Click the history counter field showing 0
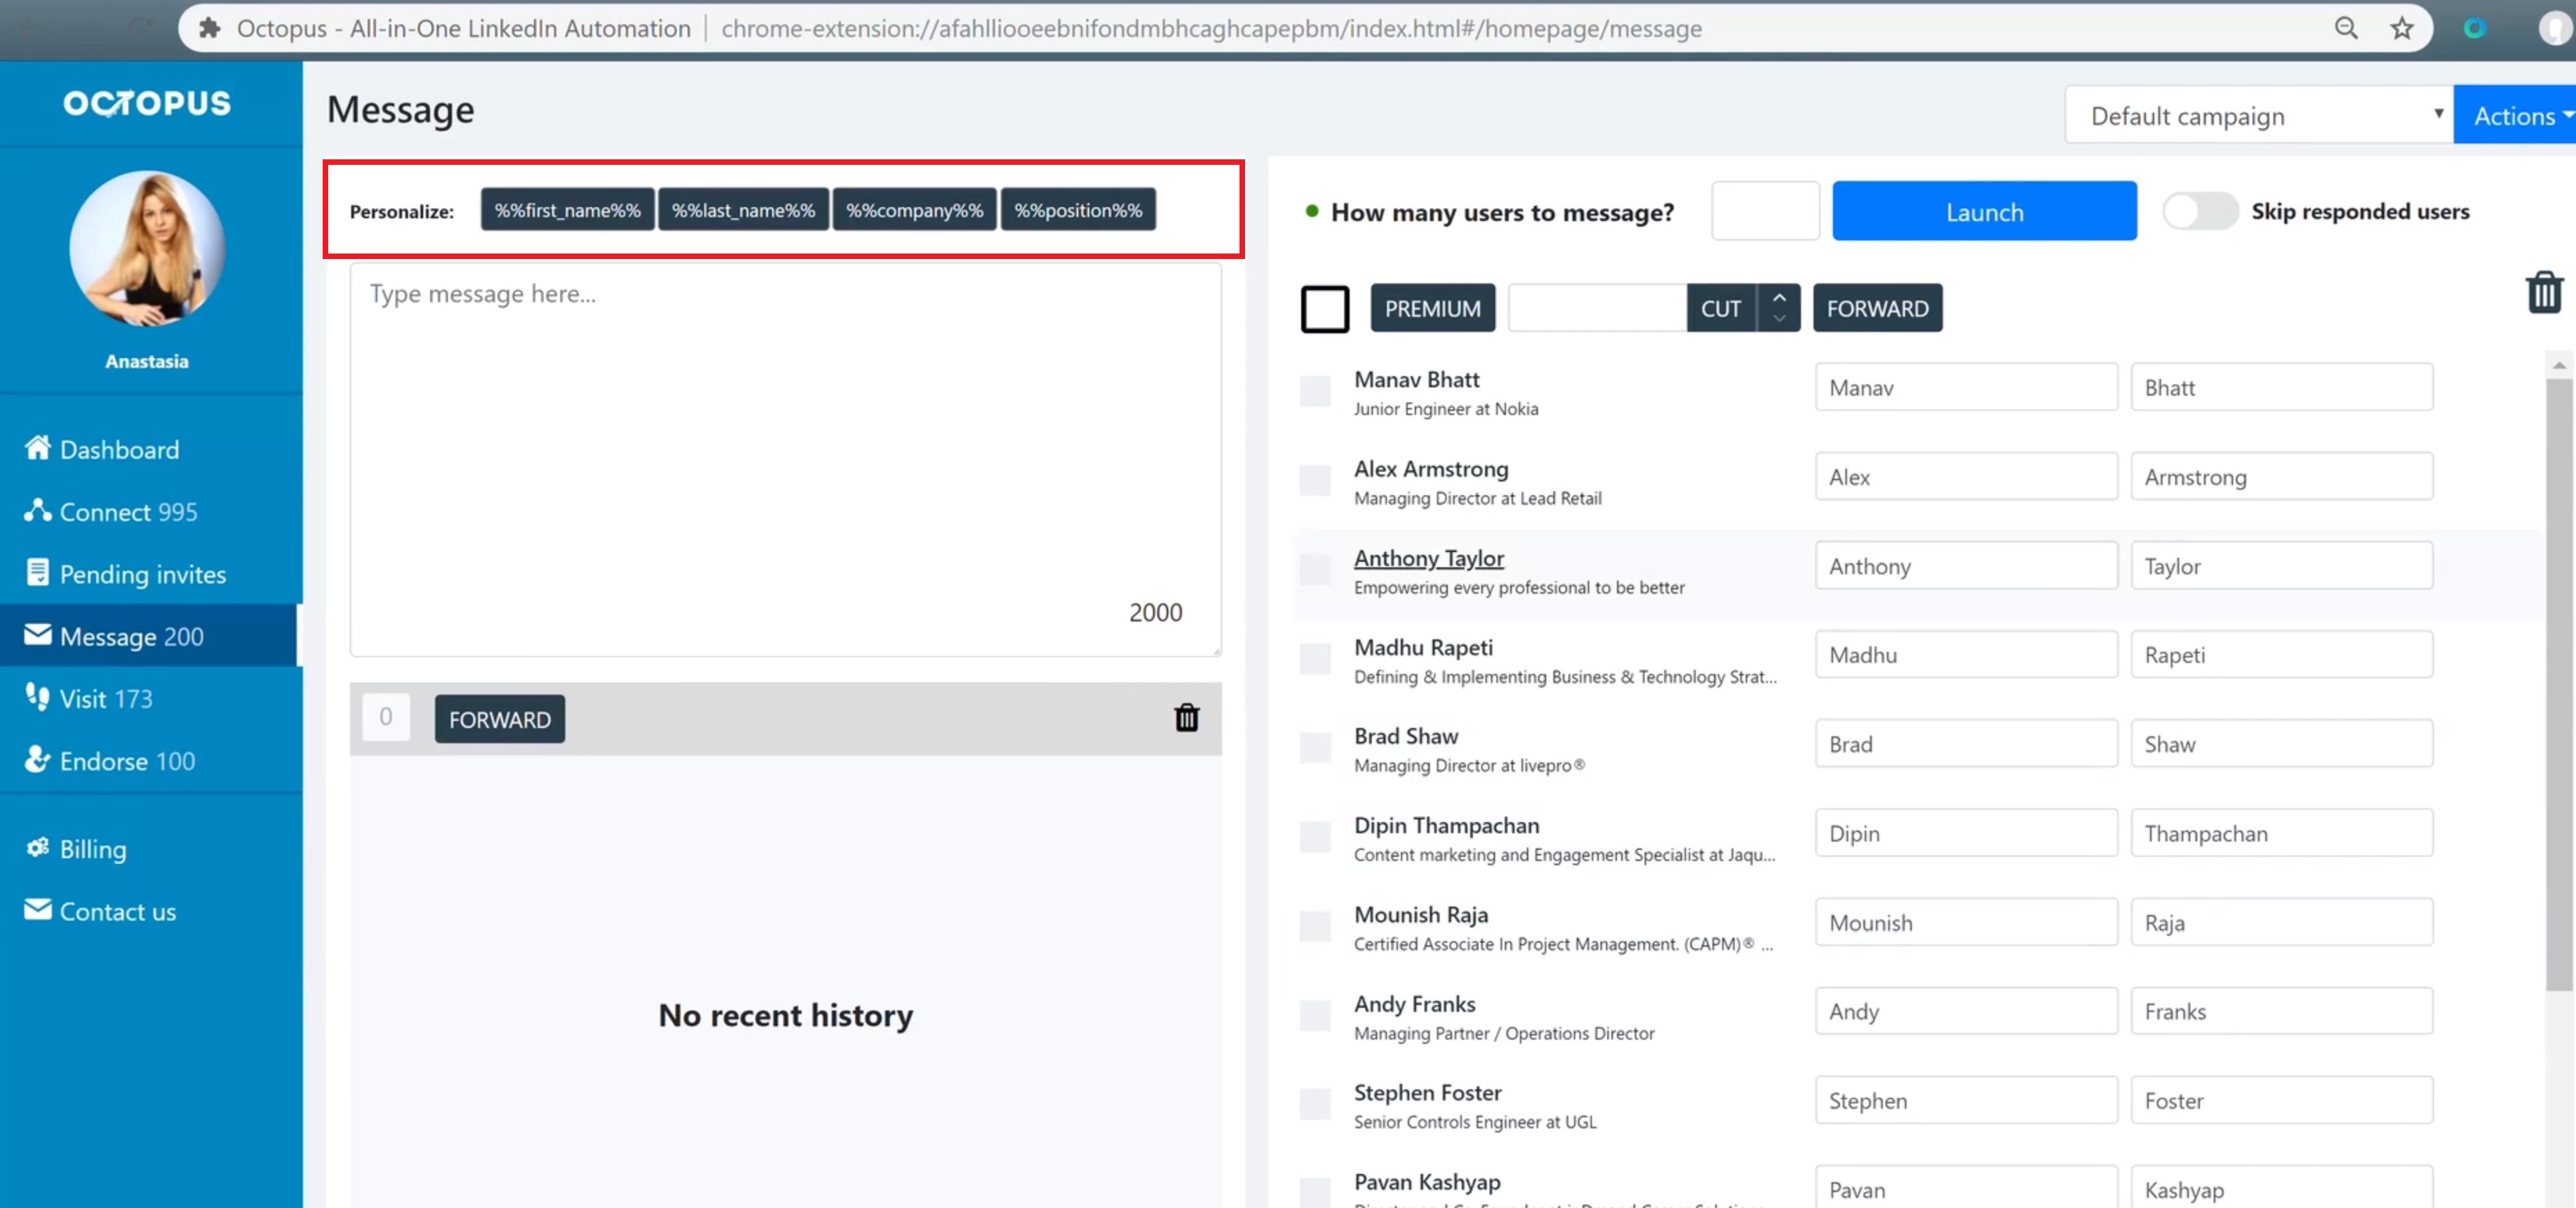Viewport: 2576px width, 1208px height. coord(386,717)
